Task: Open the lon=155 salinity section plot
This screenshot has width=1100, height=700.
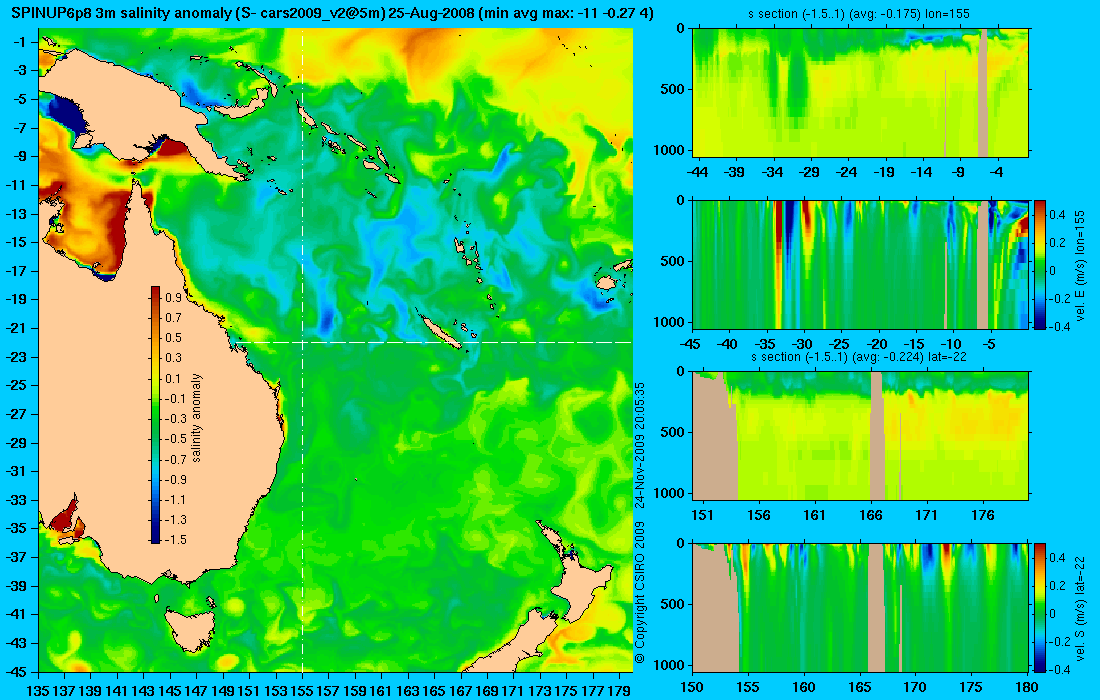Action: pyautogui.click(x=861, y=92)
